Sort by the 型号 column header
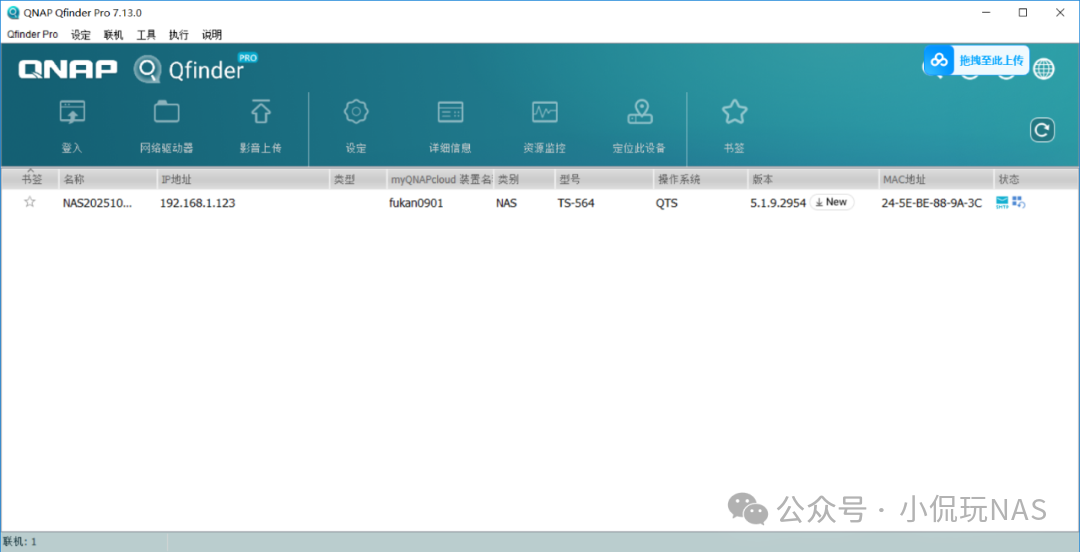This screenshot has height=552, width=1080. pos(604,179)
